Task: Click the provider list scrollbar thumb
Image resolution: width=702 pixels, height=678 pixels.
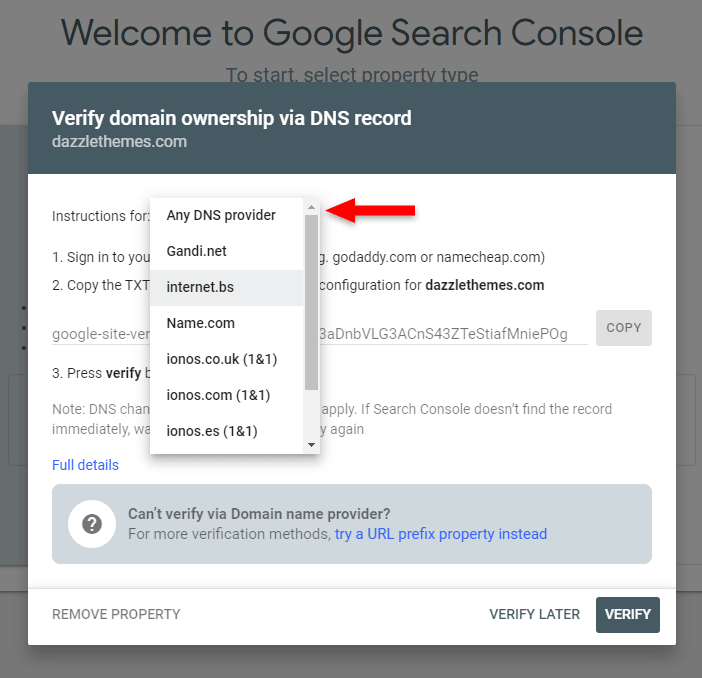Action: 312,302
